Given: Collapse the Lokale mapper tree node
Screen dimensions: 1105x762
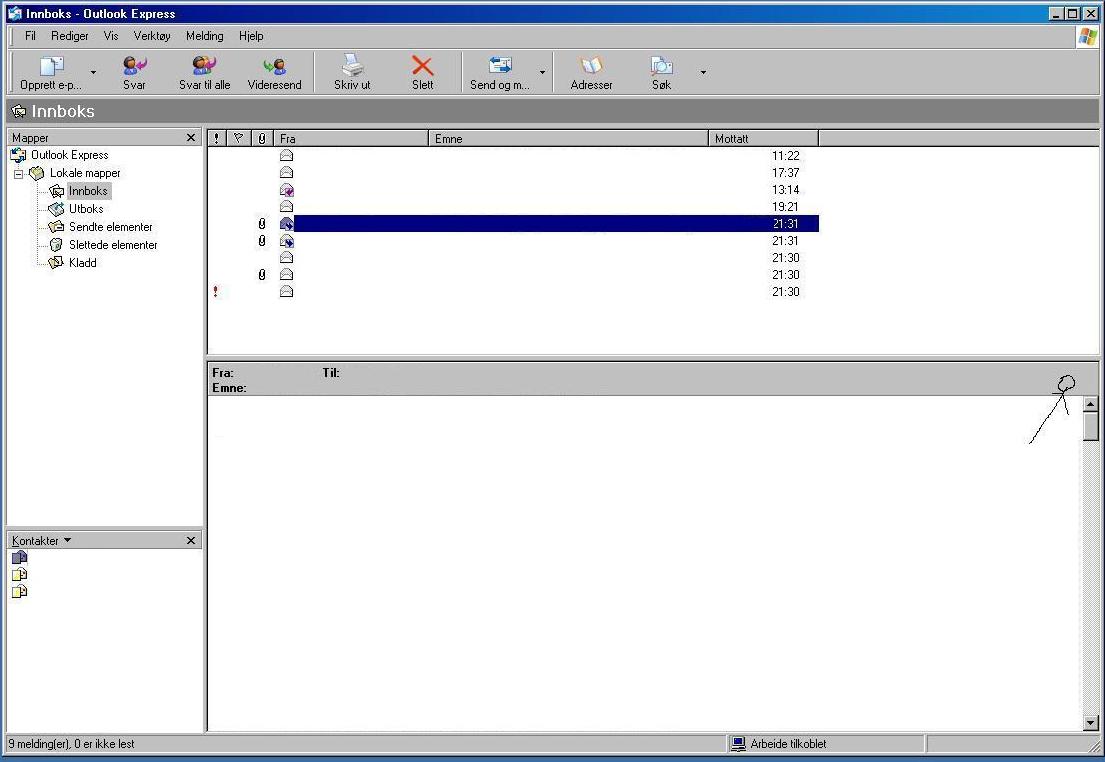Looking at the screenshot, I should [x=18, y=173].
